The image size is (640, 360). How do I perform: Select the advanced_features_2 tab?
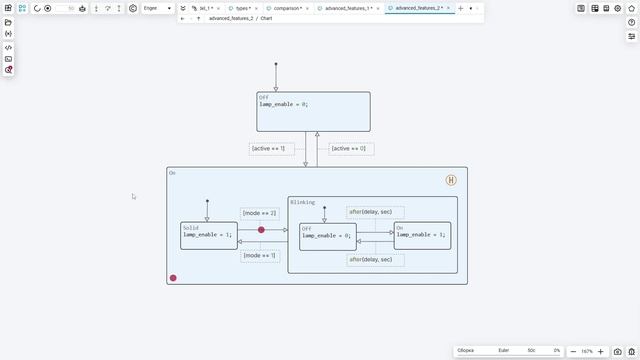pos(419,8)
